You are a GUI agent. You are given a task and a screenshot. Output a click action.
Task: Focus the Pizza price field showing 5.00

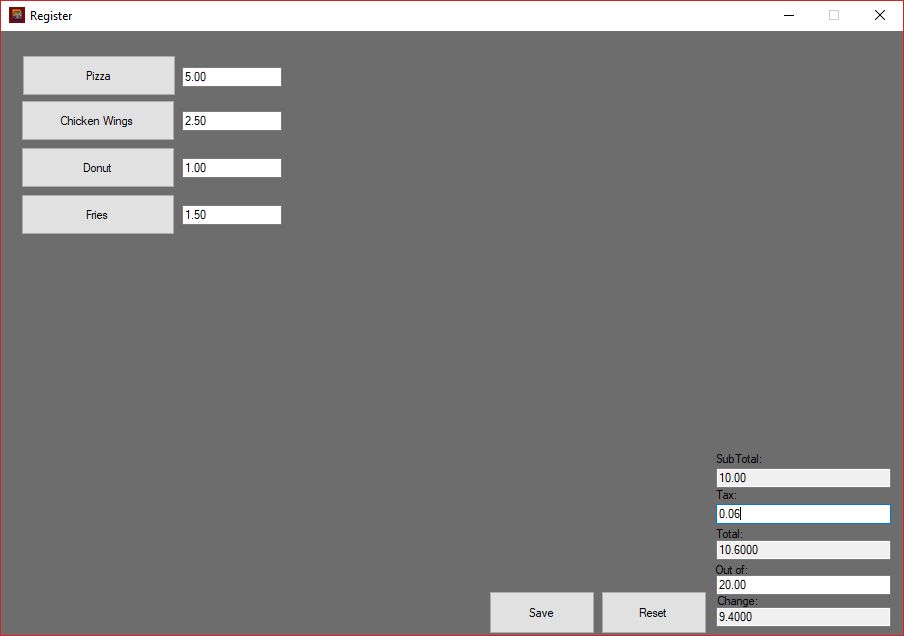pyautogui.click(x=232, y=77)
